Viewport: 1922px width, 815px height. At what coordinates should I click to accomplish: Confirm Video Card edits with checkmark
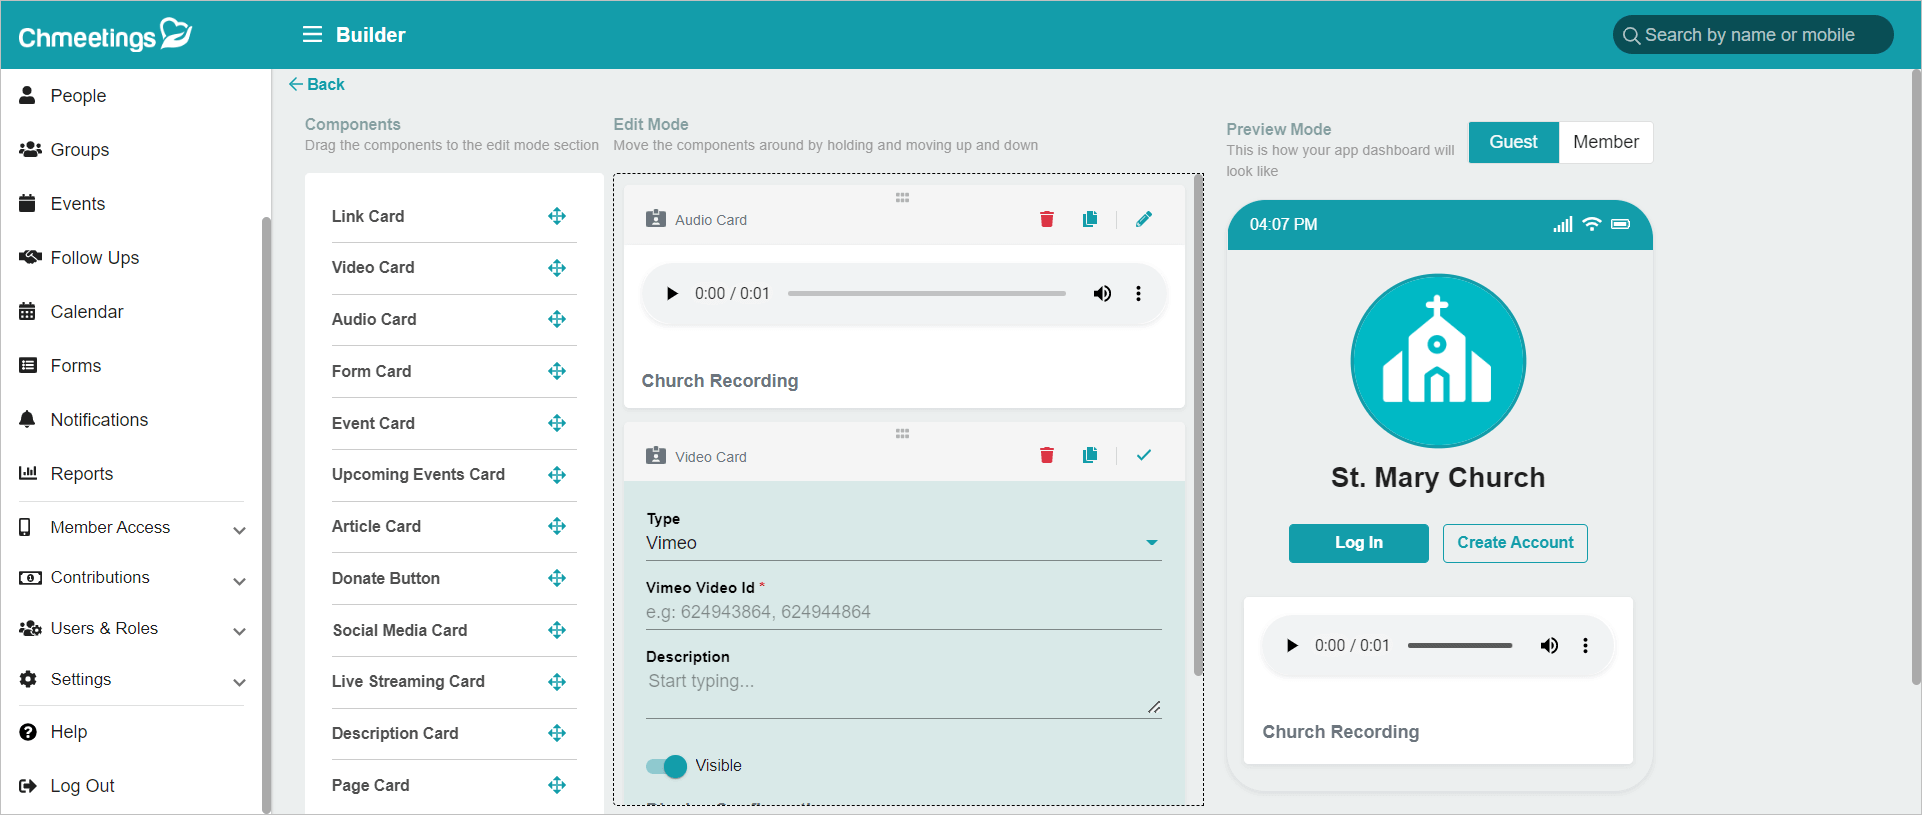[1144, 455]
